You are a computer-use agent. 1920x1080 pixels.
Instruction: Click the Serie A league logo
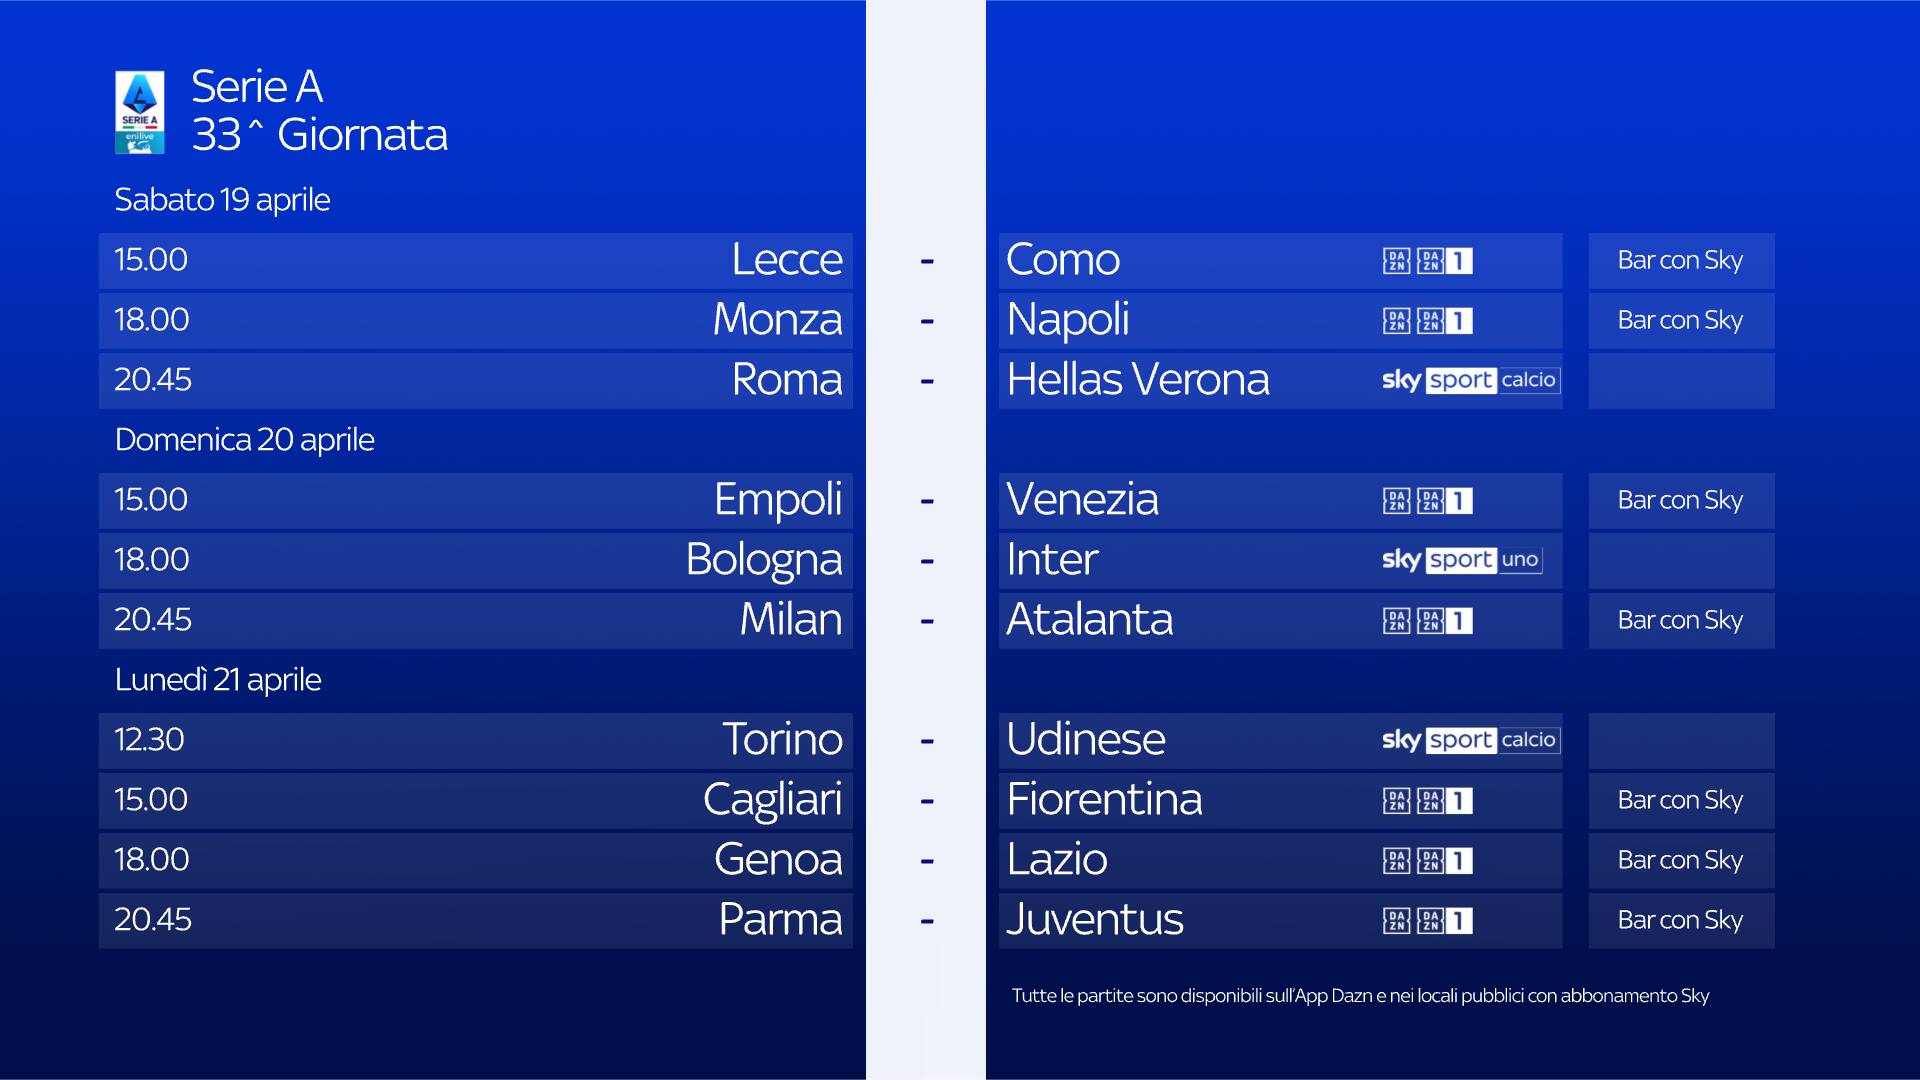click(139, 112)
